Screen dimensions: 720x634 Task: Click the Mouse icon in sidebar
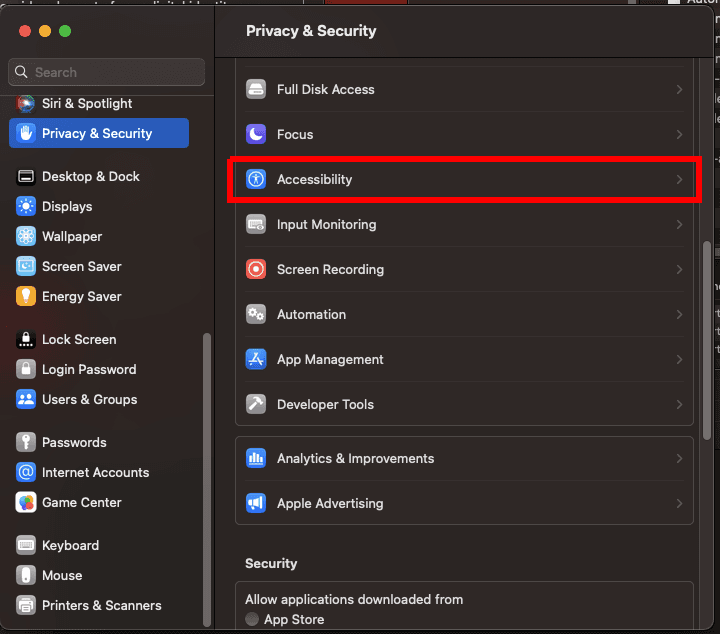click(x=26, y=575)
